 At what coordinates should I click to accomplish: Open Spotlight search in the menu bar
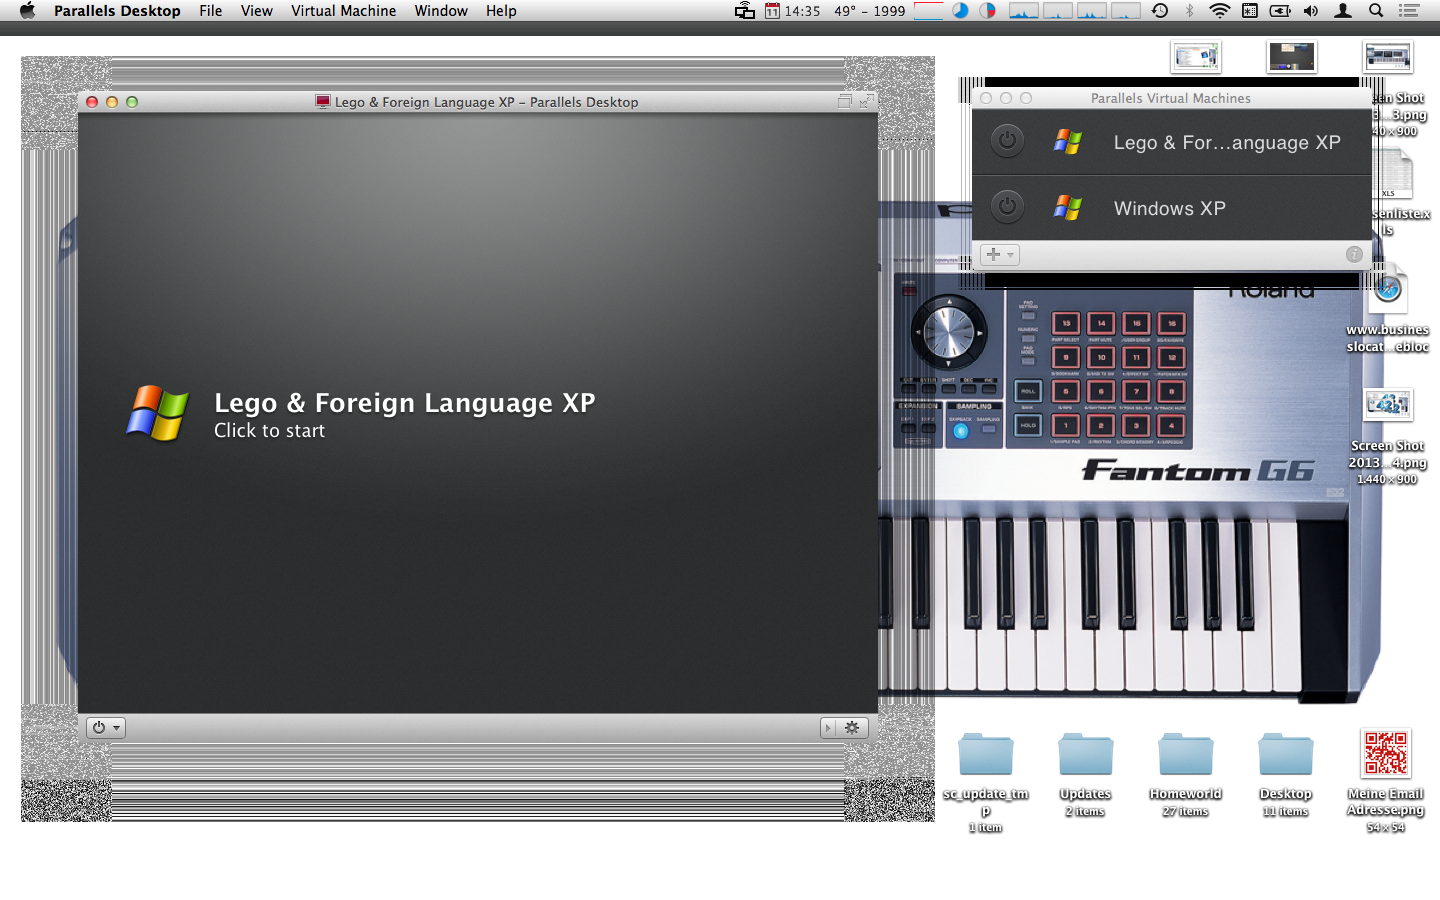[1376, 11]
